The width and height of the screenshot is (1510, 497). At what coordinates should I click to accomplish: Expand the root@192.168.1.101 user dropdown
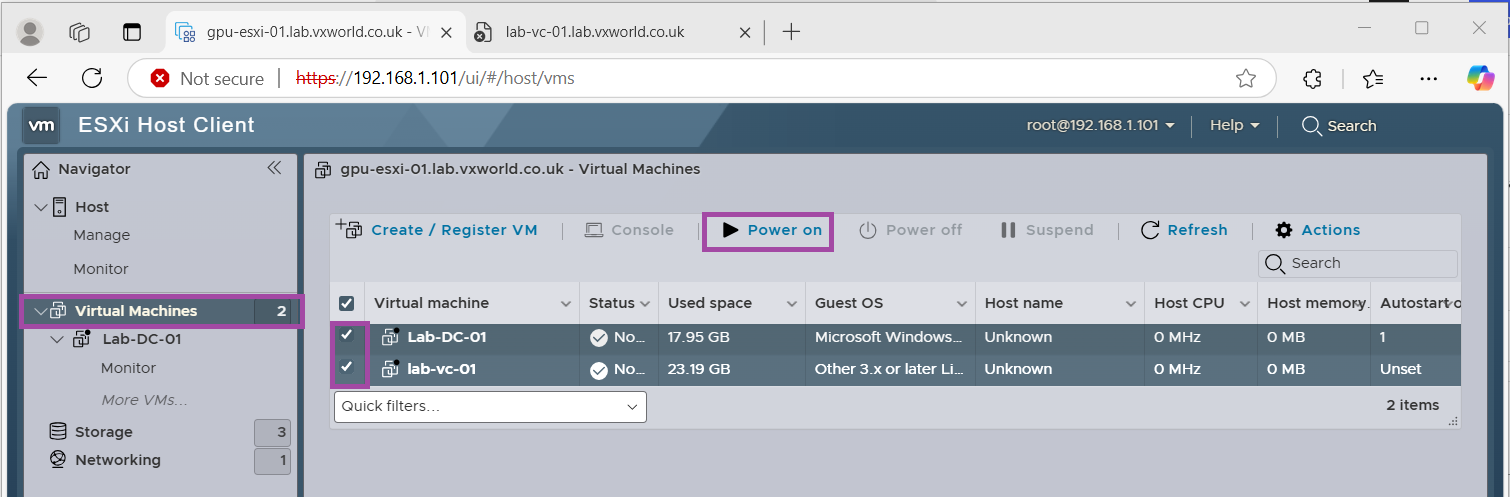click(1100, 125)
